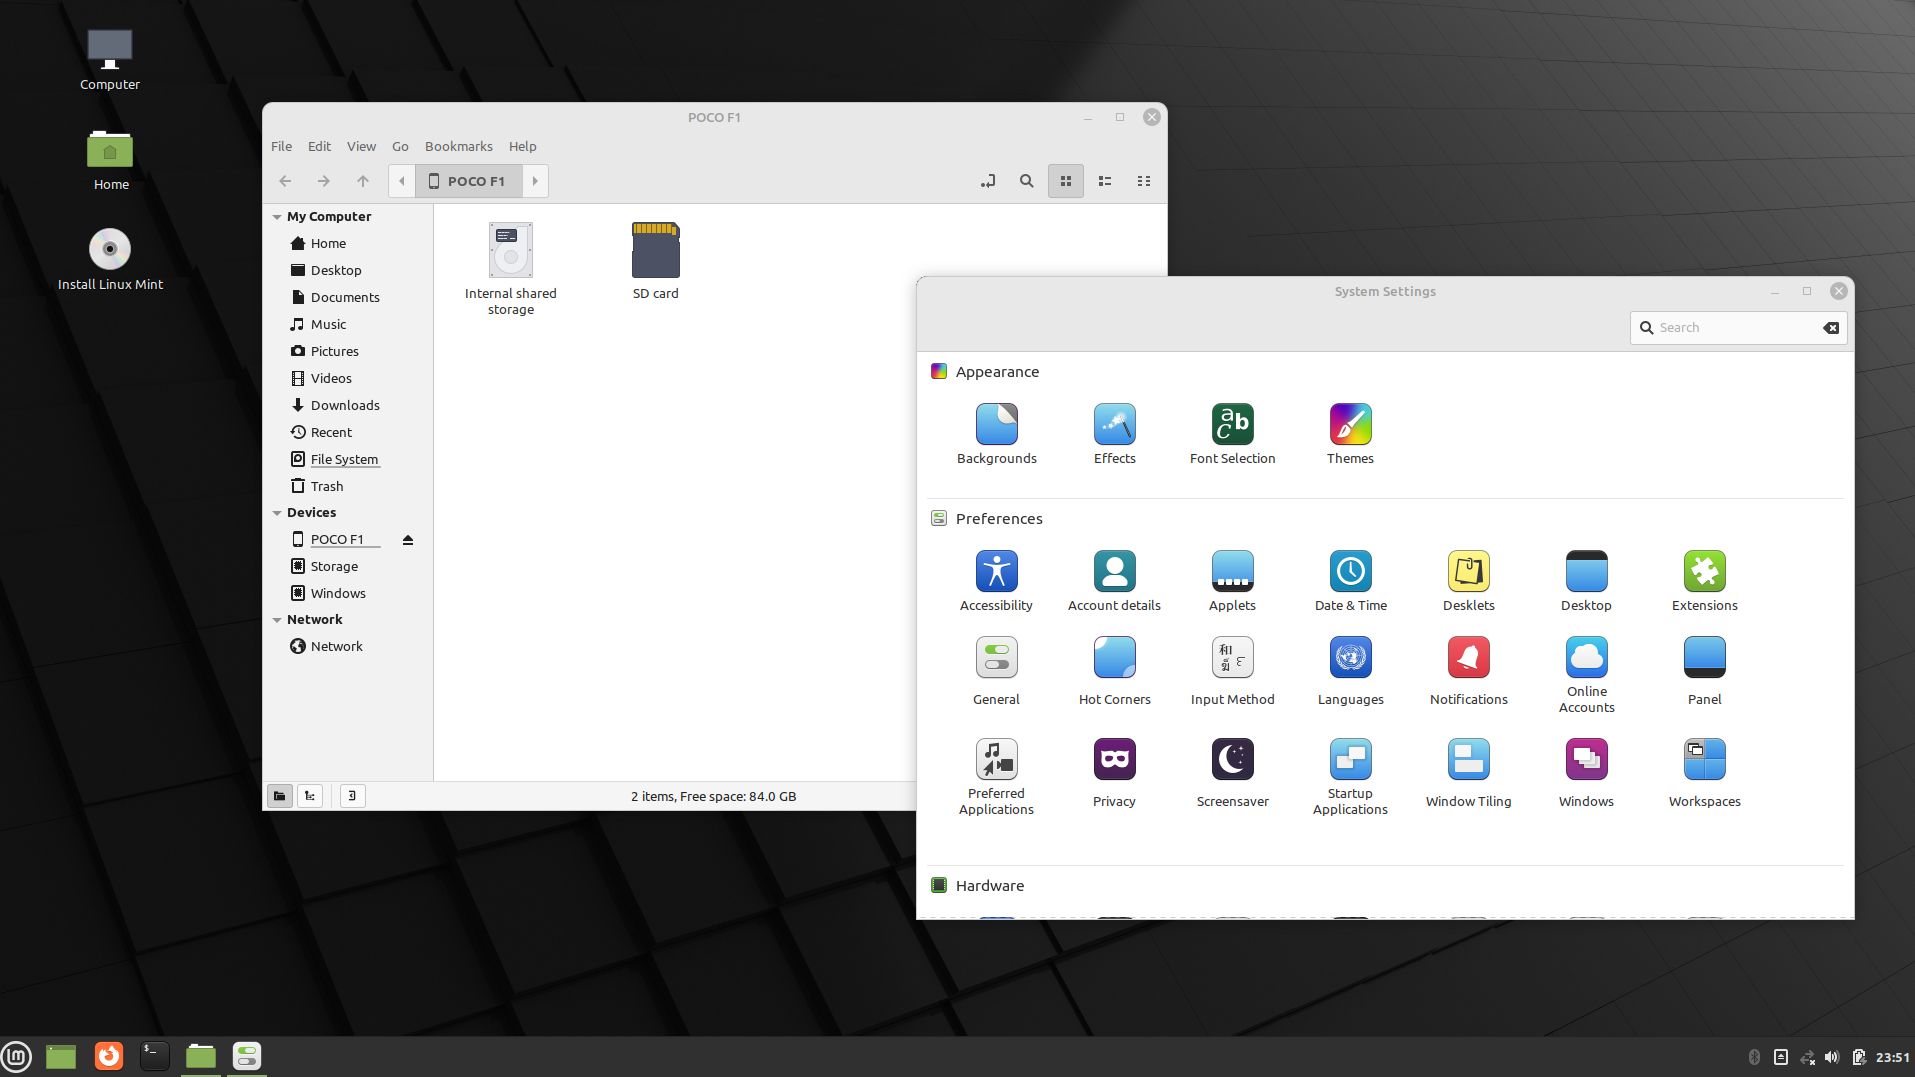
Task: Clear the System Settings search field
Action: [1831, 327]
